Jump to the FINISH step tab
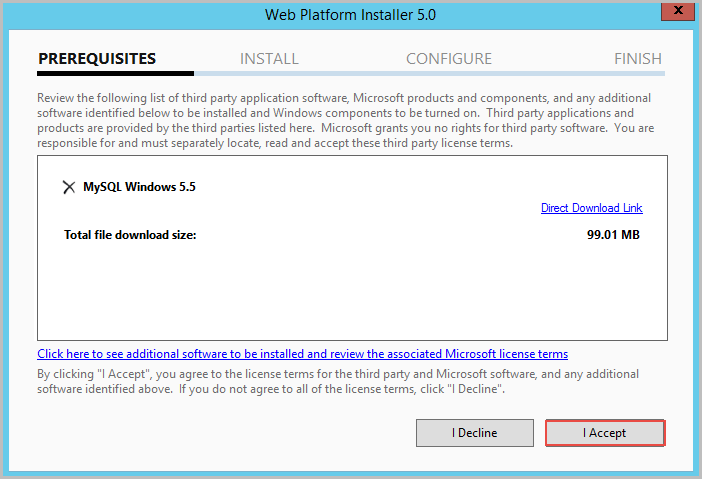 [637, 59]
